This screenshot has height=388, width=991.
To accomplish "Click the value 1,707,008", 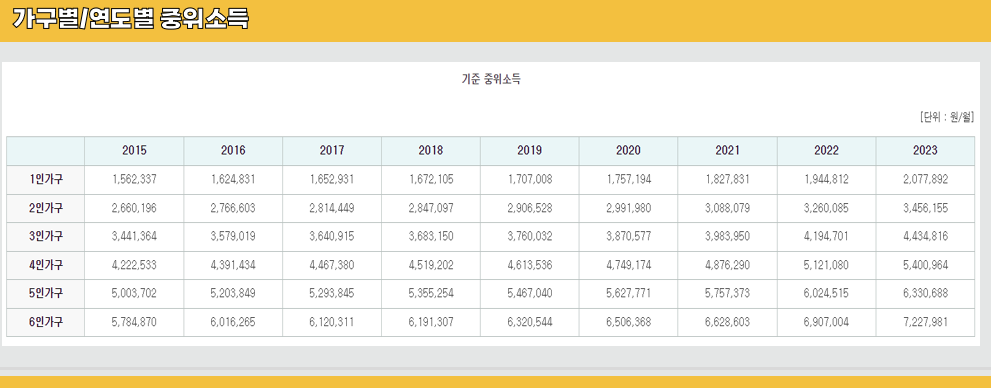I will click(530, 179).
